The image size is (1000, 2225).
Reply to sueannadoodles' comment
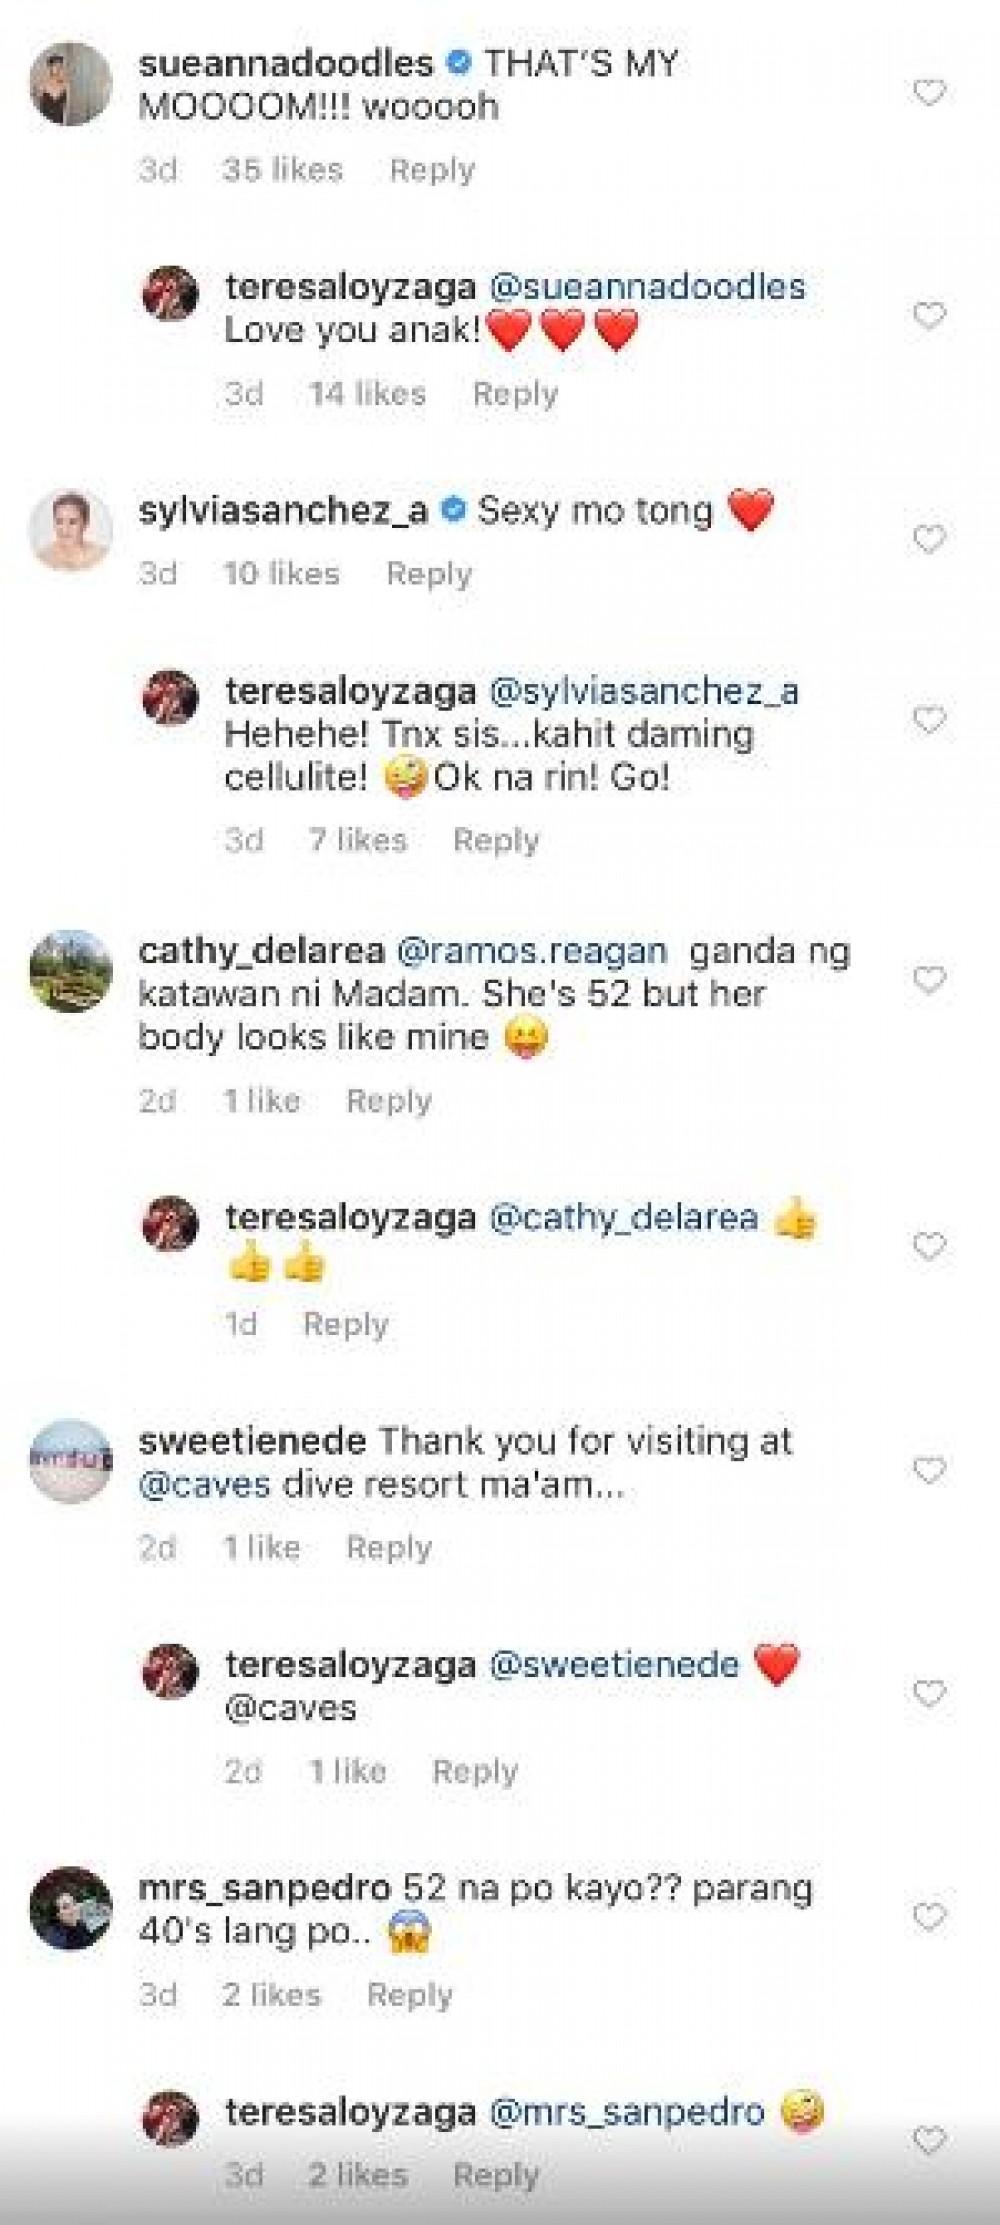tap(432, 170)
